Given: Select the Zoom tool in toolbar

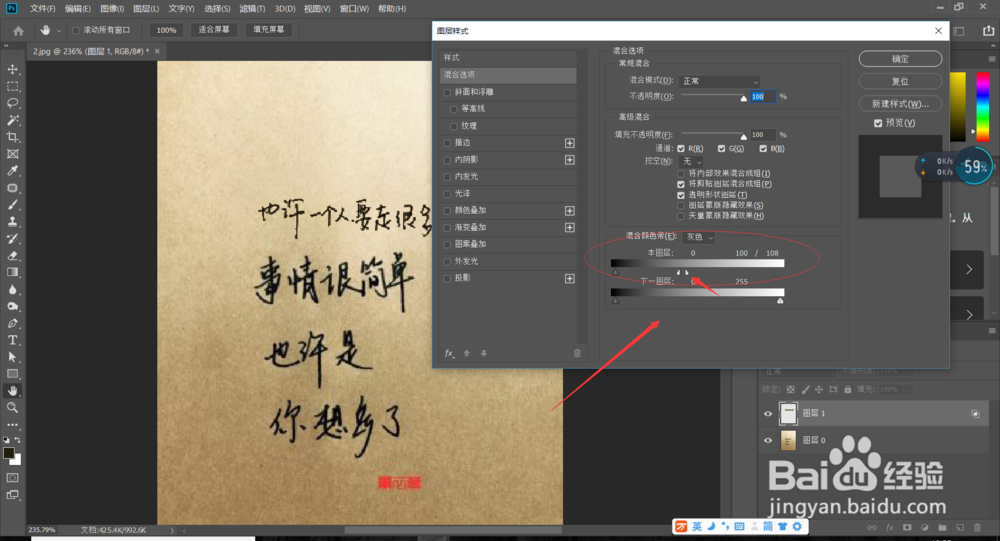Looking at the screenshot, I should click(13, 408).
